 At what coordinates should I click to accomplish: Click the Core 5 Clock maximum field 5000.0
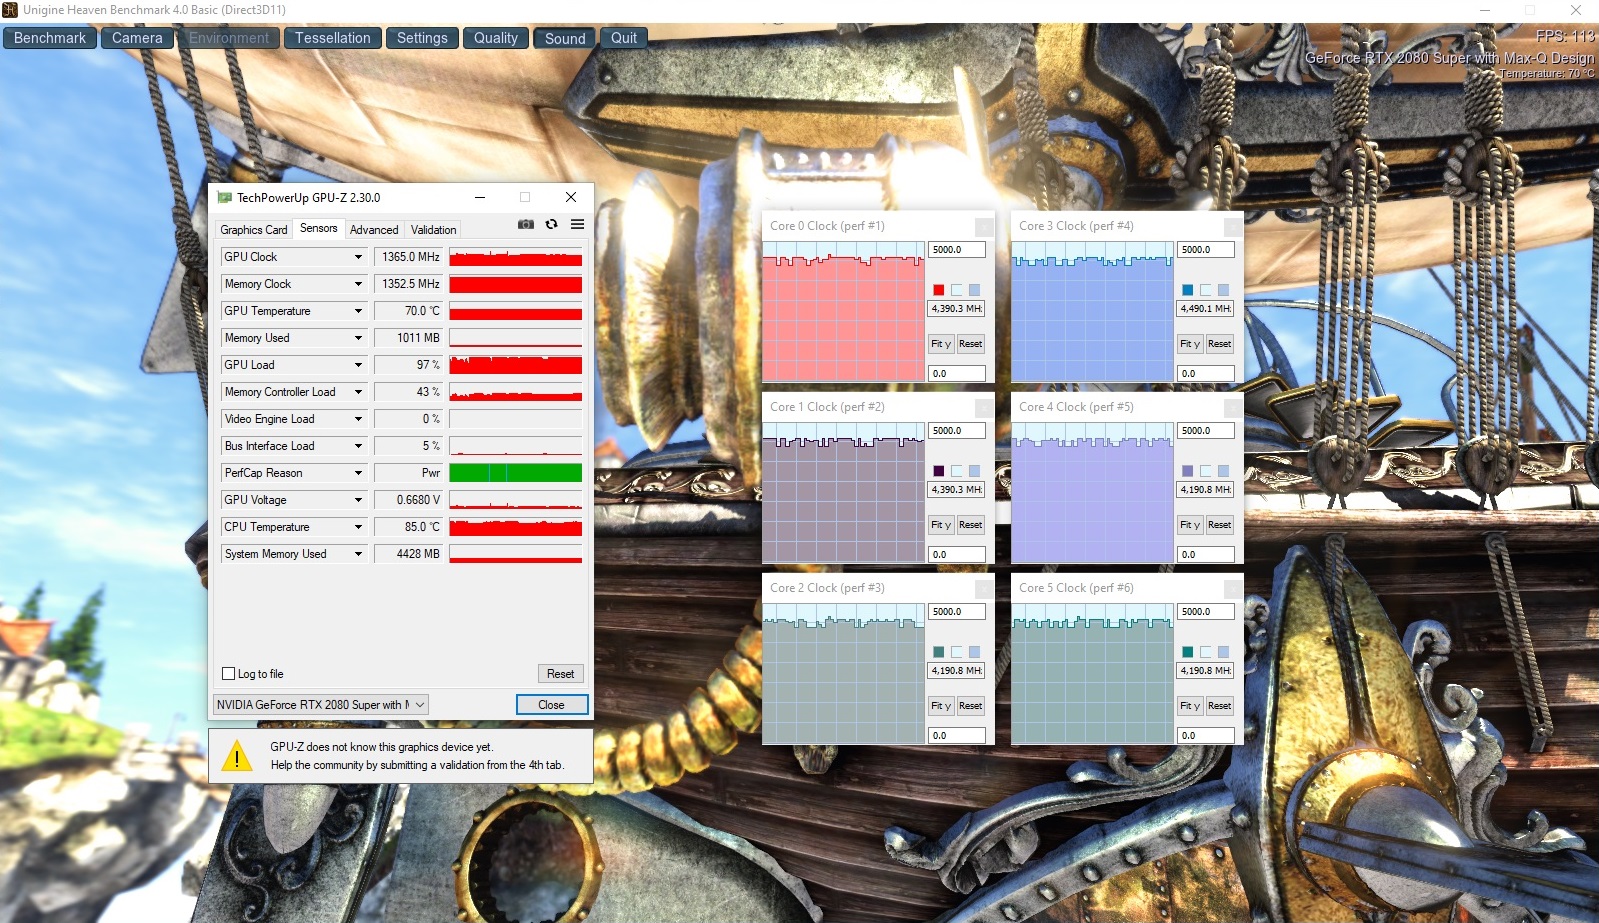(1206, 612)
